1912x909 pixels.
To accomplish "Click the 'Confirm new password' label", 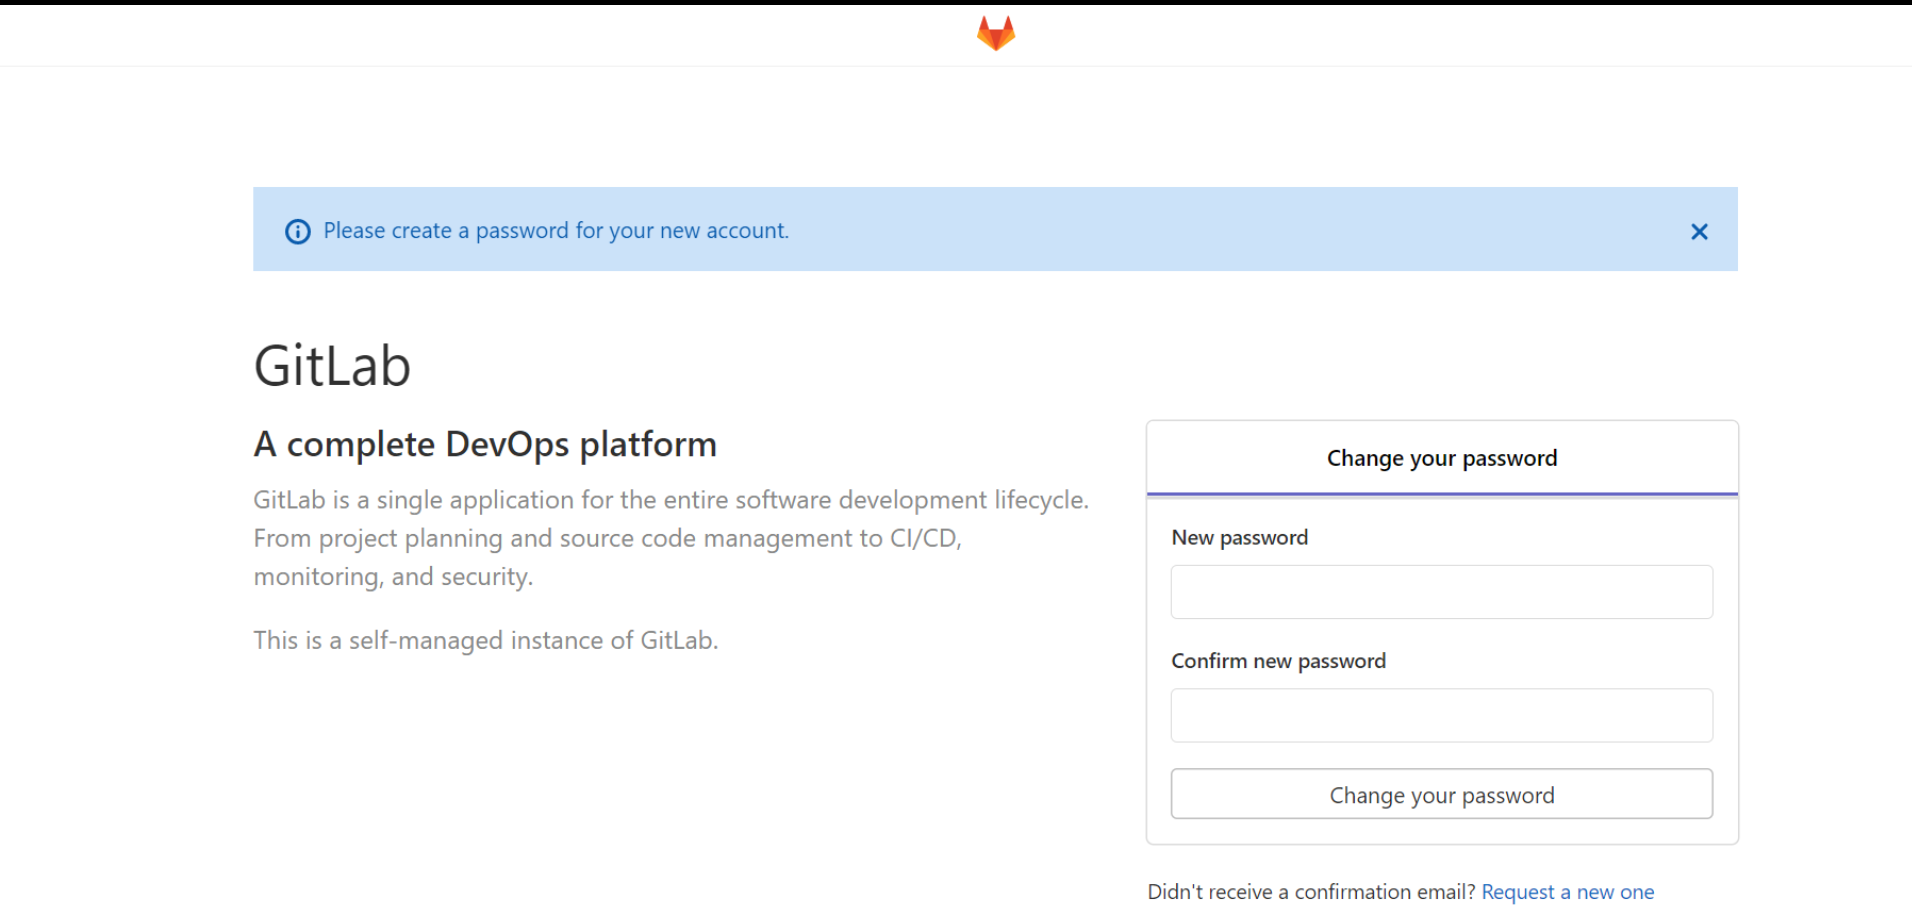I will [x=1278, y=661].
